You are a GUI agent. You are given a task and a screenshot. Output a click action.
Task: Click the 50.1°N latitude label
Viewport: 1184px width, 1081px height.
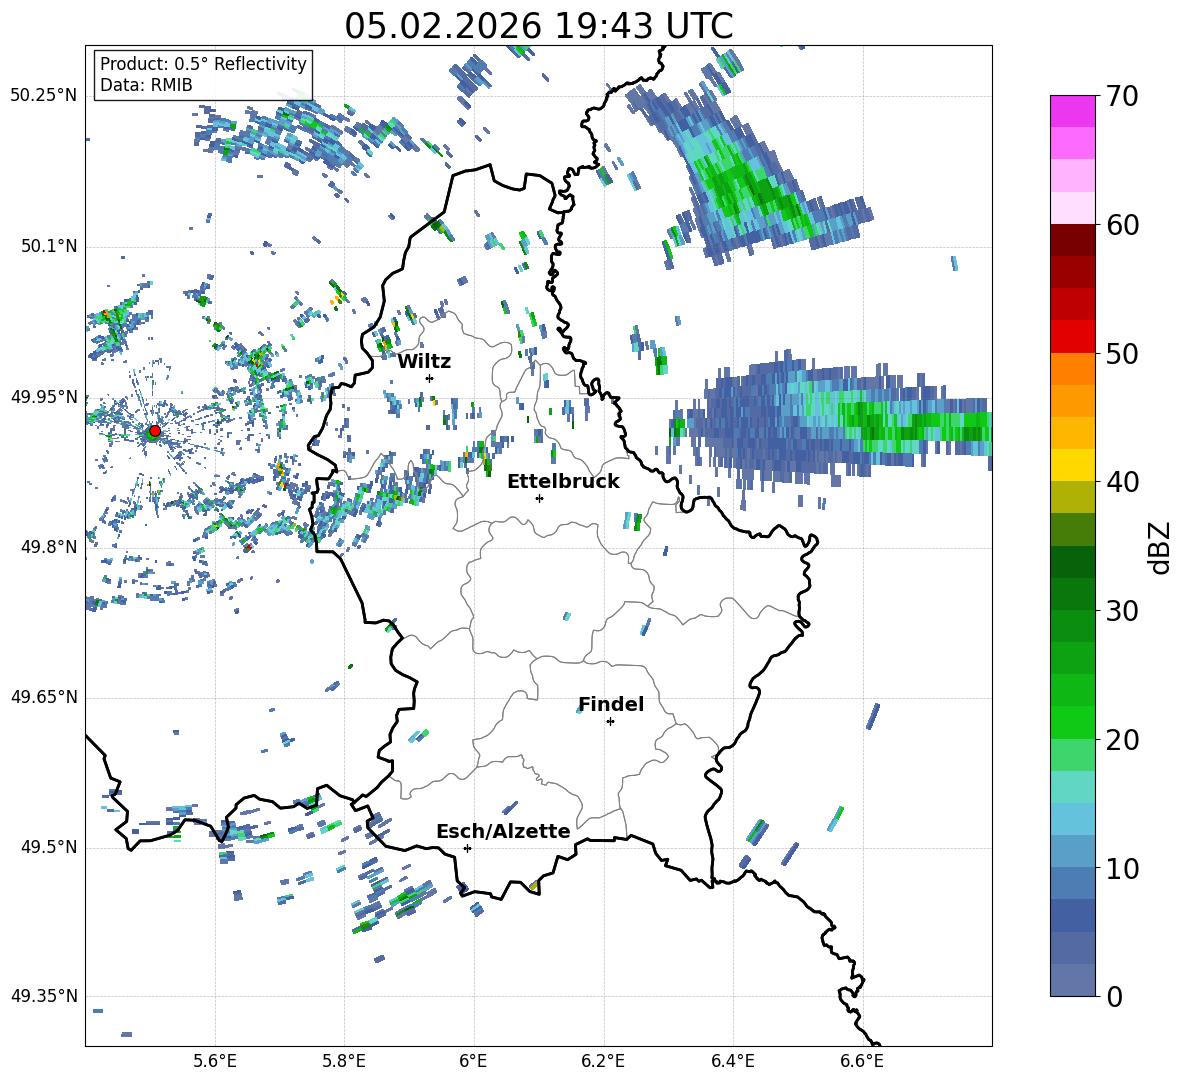pyautogui.click(x=49, y=246)
